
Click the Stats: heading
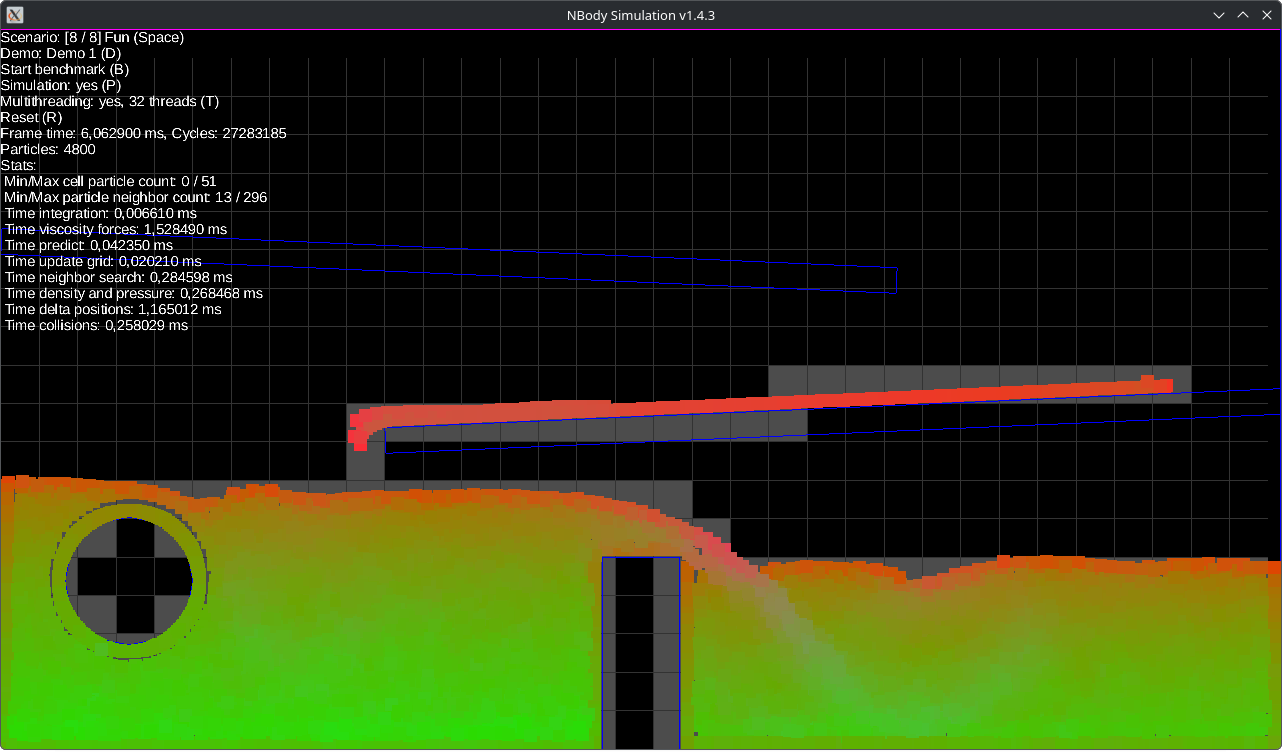(18, 166)
